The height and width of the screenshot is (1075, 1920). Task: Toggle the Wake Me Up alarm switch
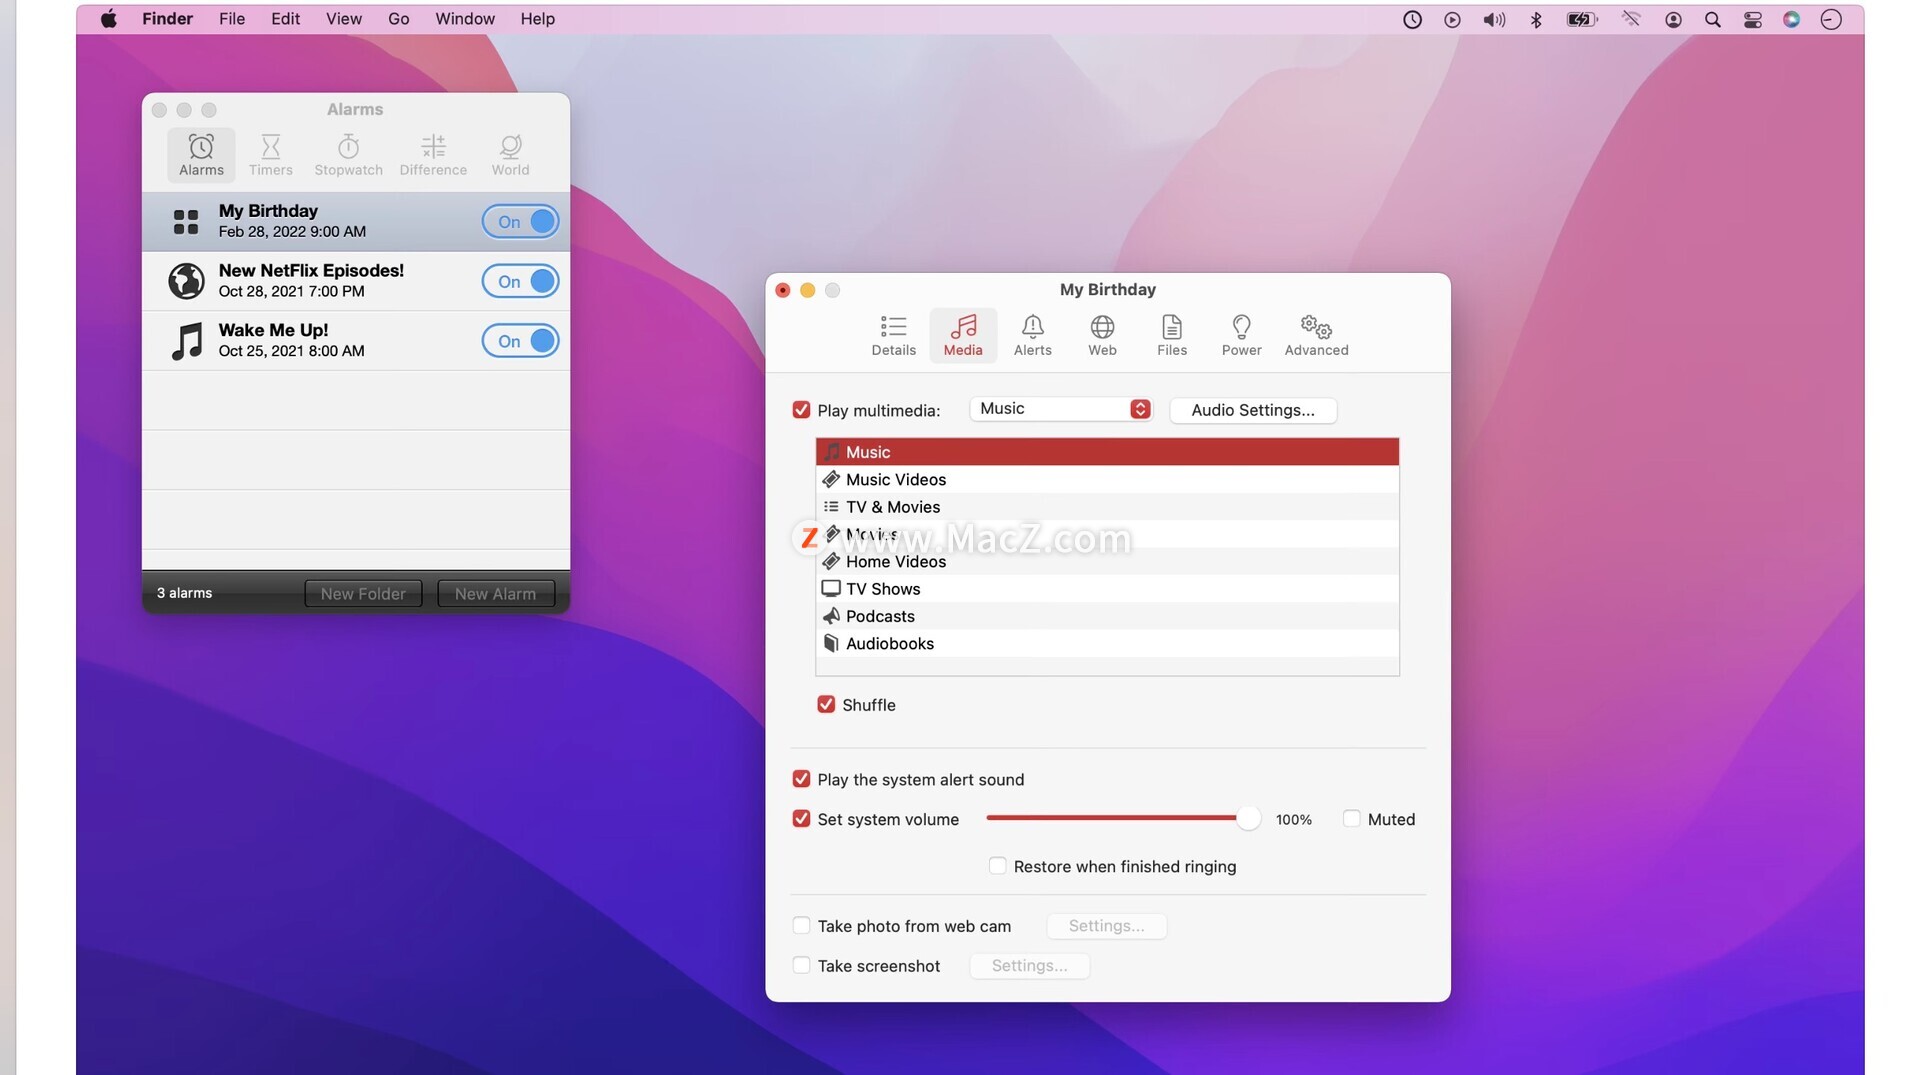(x=520, y=341)
